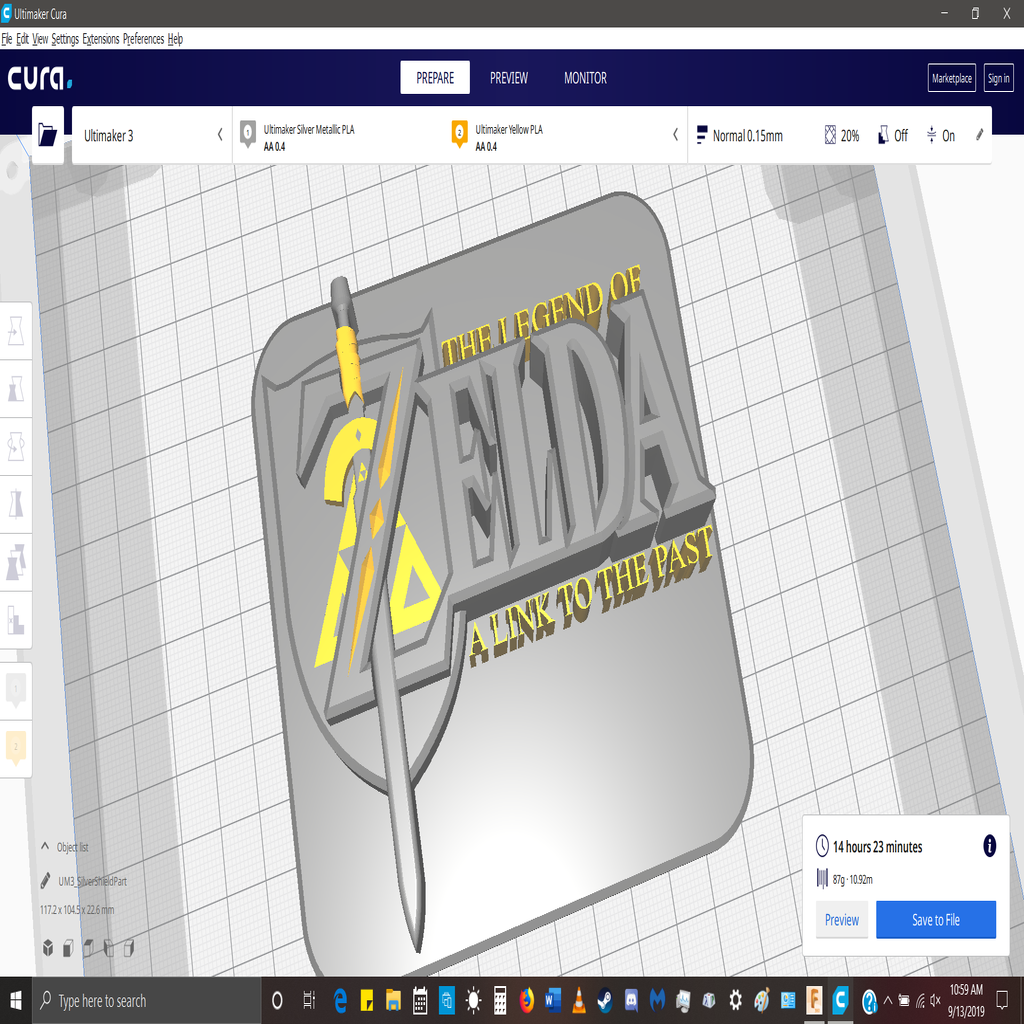Image resolution: width=1024 pixels, height=1024 pixels.
Task: Select the Scale tool in left toolbar
Action: [x=16, y=389]
